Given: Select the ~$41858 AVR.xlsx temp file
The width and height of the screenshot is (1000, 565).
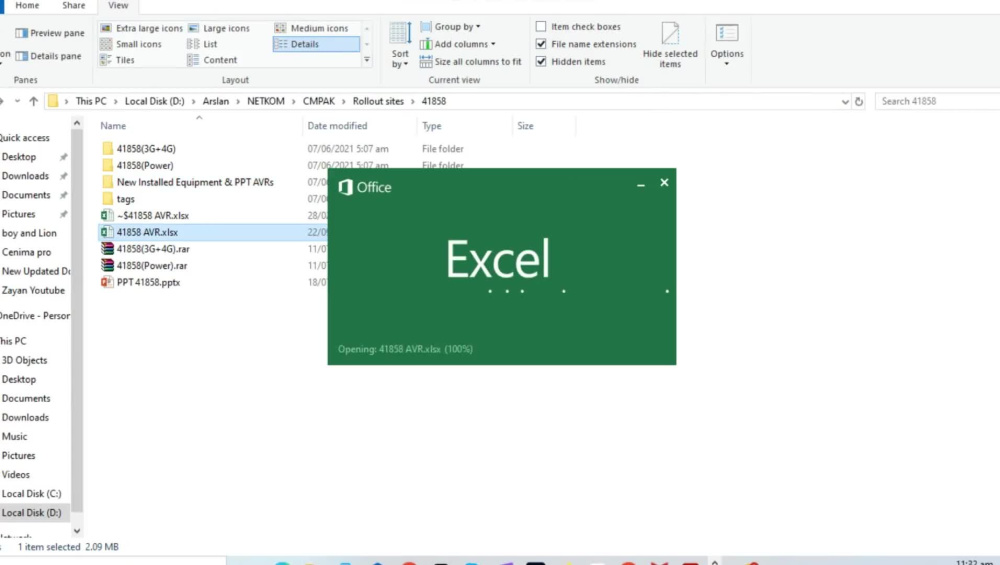Looking at the screenshot, I should coord(152,216).
